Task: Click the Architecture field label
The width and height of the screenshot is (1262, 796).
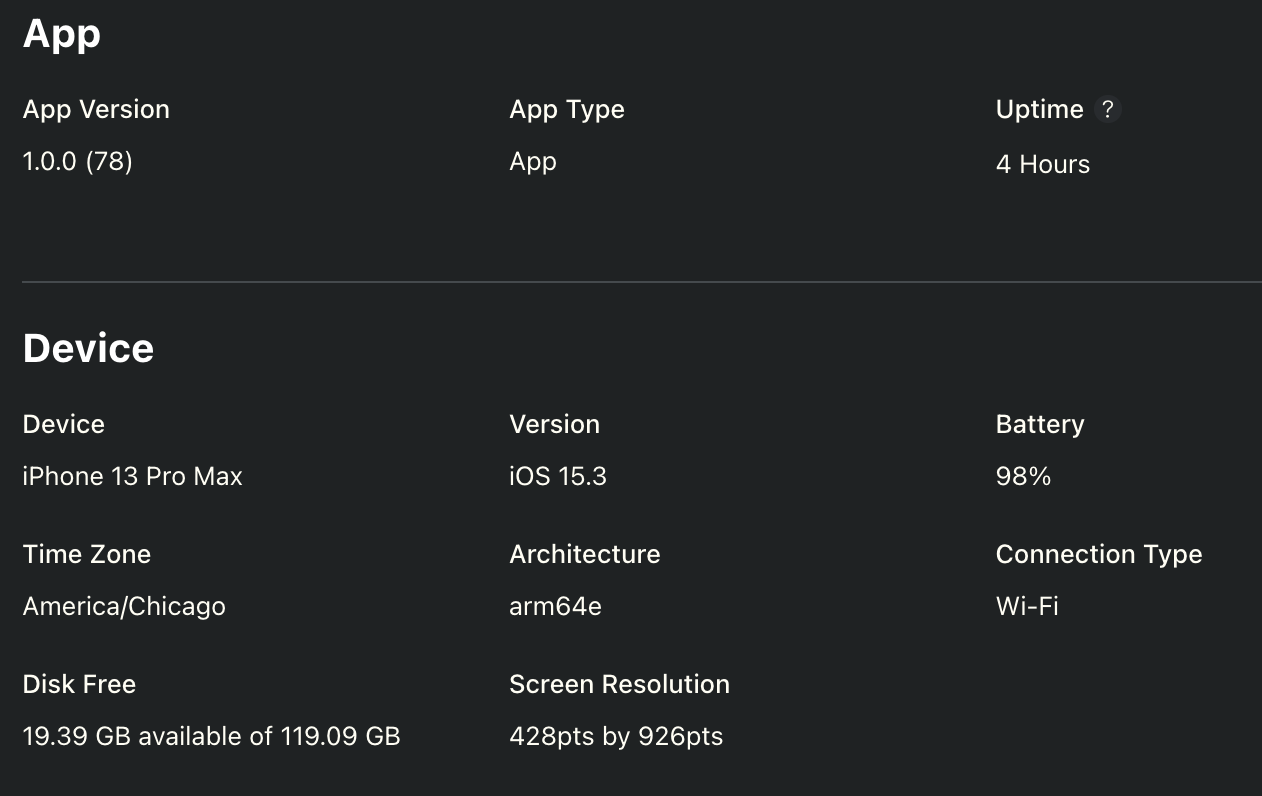Action: point(585,554)
